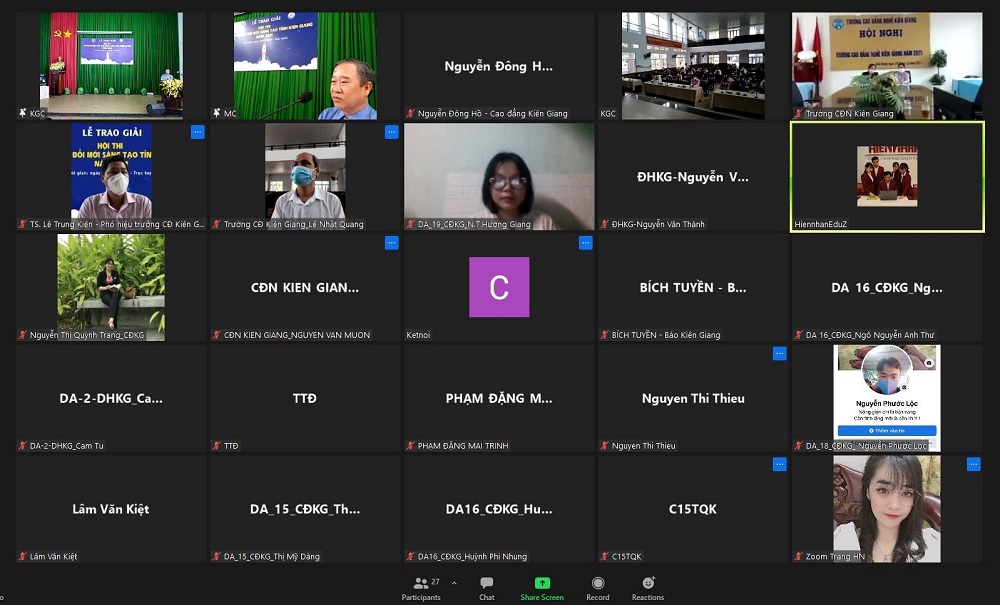Click muted mic icon on C15TQK tile
The image size is (1000, 605).
[605, 556]
